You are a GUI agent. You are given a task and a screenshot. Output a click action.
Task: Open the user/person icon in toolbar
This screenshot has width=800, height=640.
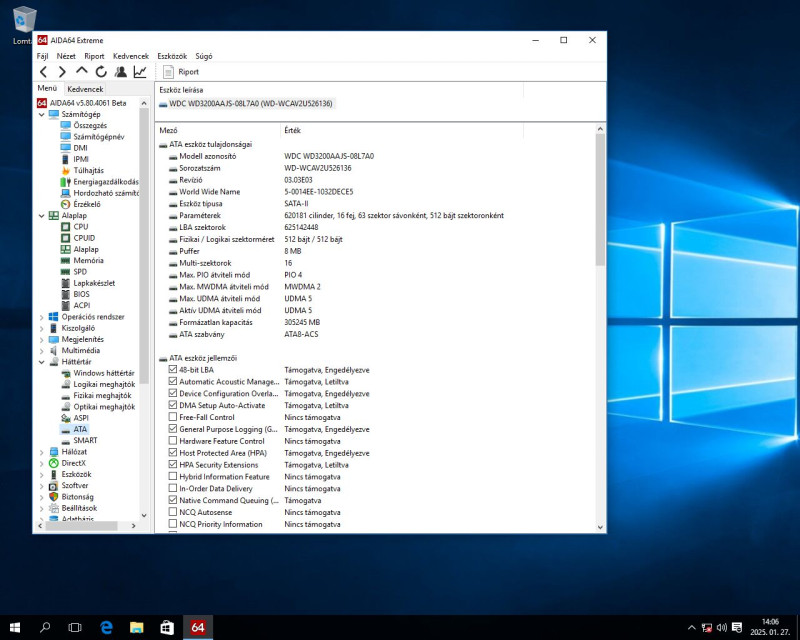[x=120, y=72]
